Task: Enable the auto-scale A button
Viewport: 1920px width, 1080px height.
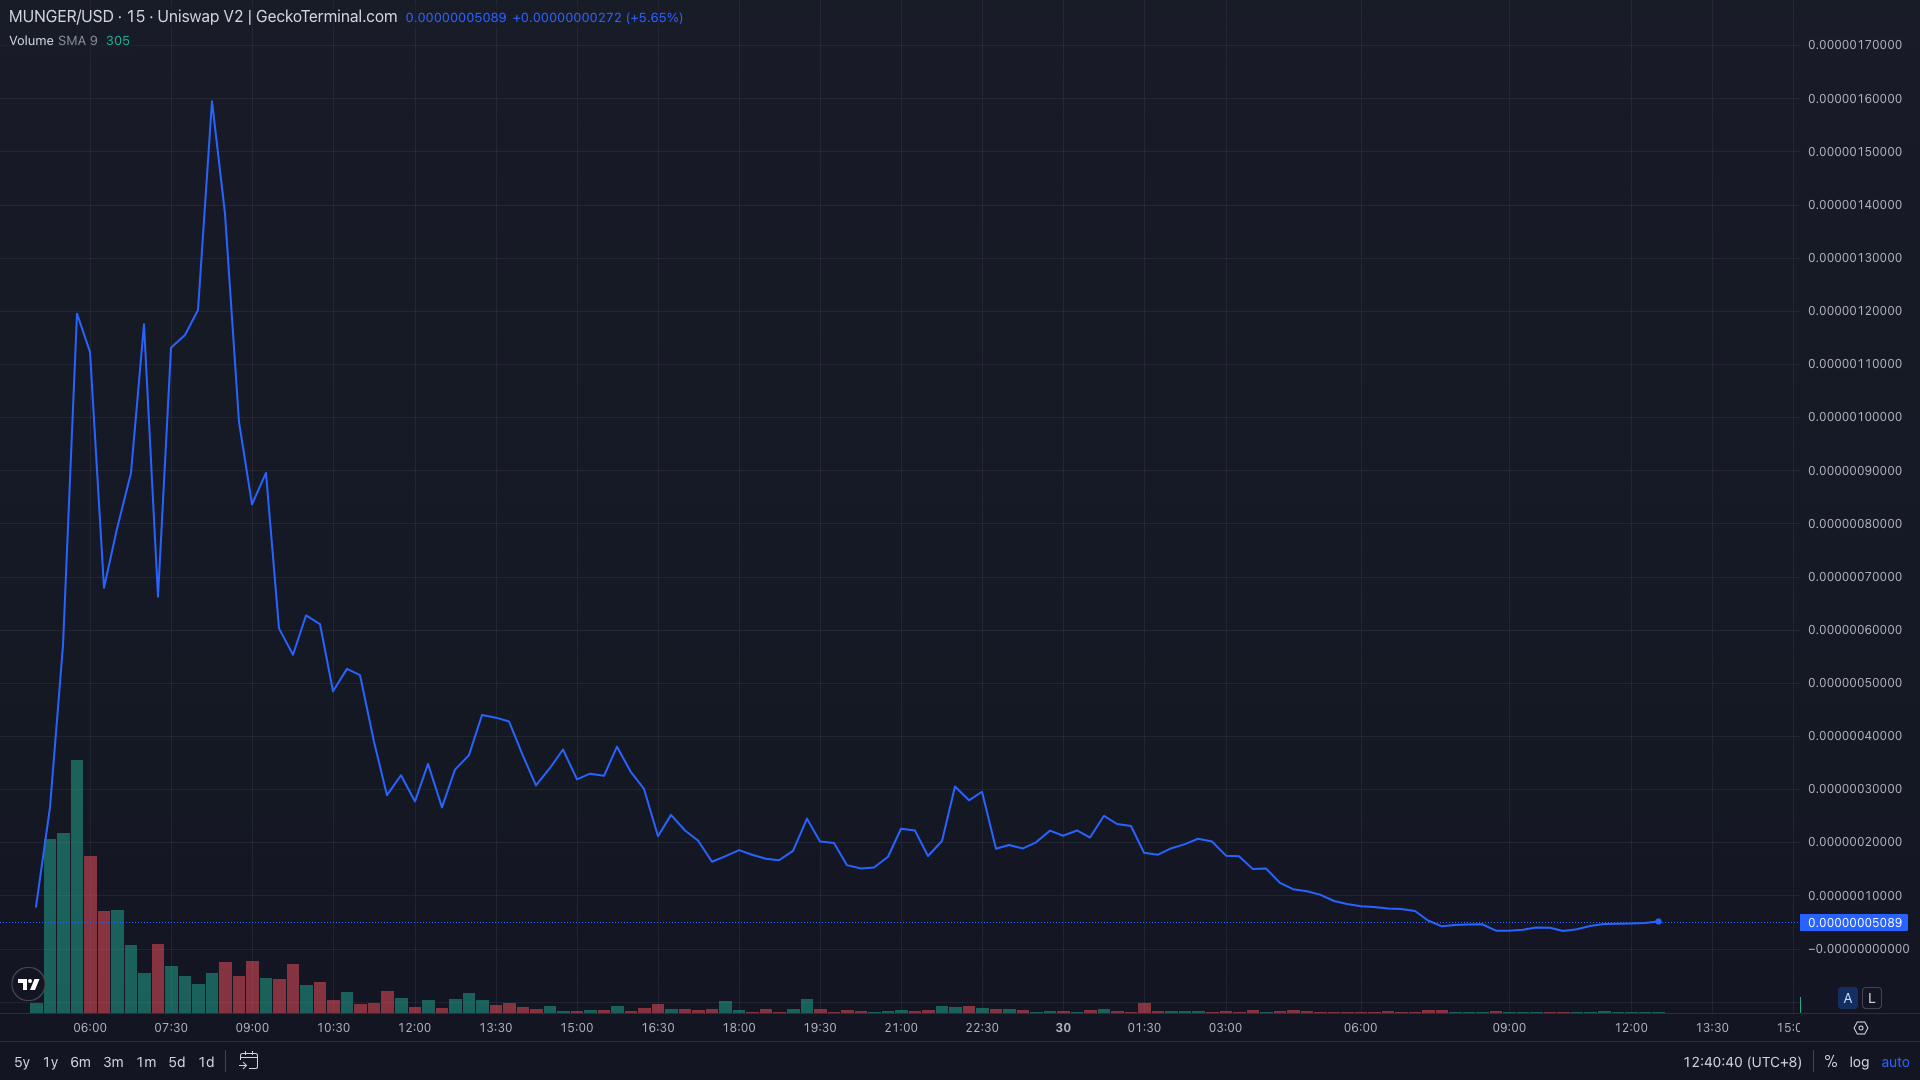Action: (x=1848, y=998)
